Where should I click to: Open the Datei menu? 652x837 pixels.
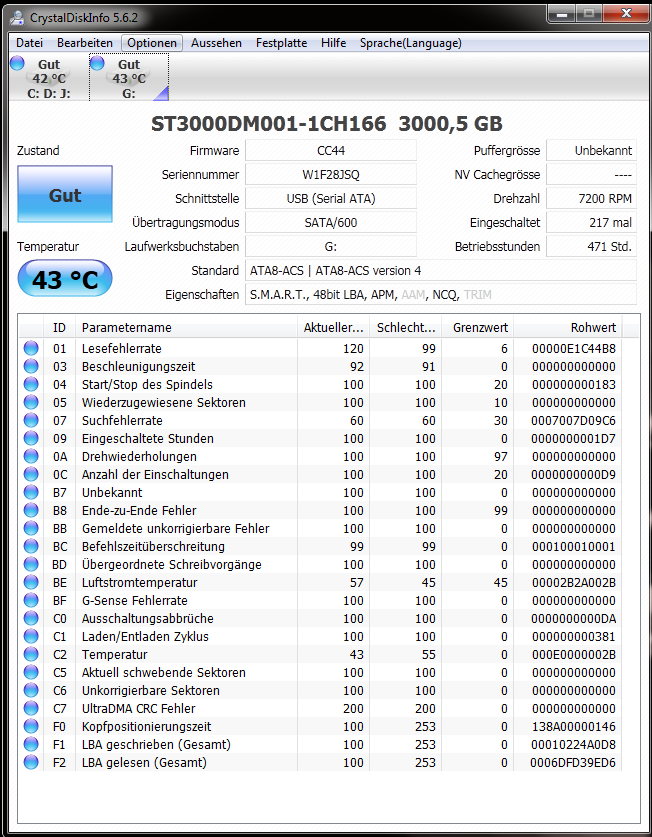coord(29,43)
